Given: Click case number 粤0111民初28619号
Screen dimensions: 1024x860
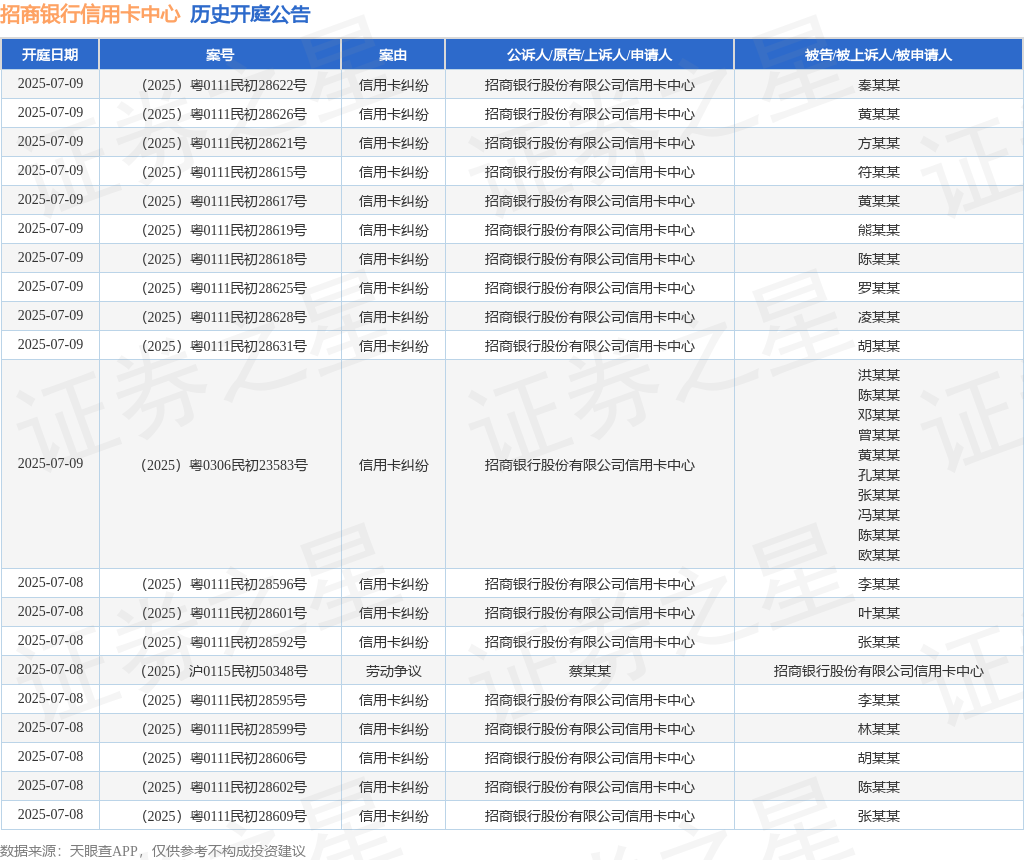Looking at the screenshot, I should (x=224, y=230).
